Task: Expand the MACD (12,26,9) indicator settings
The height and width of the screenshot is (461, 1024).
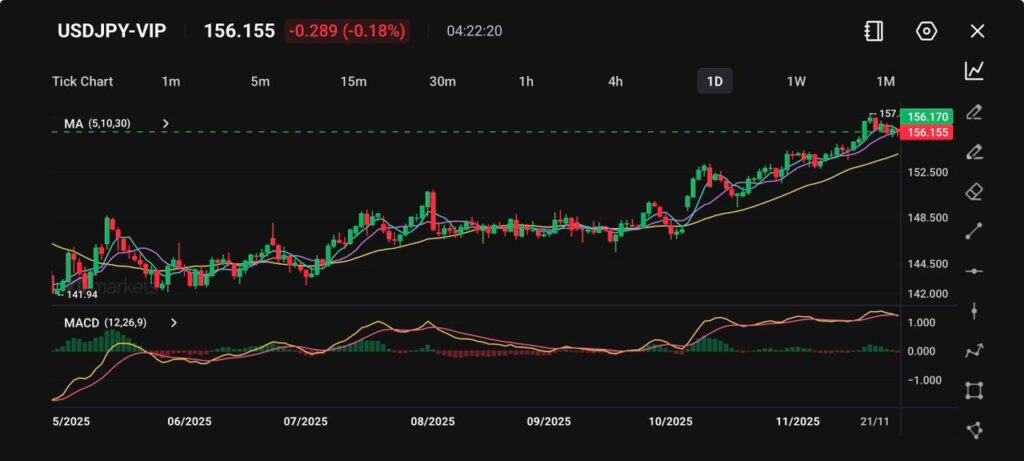Action: click(x=174, y=323)
